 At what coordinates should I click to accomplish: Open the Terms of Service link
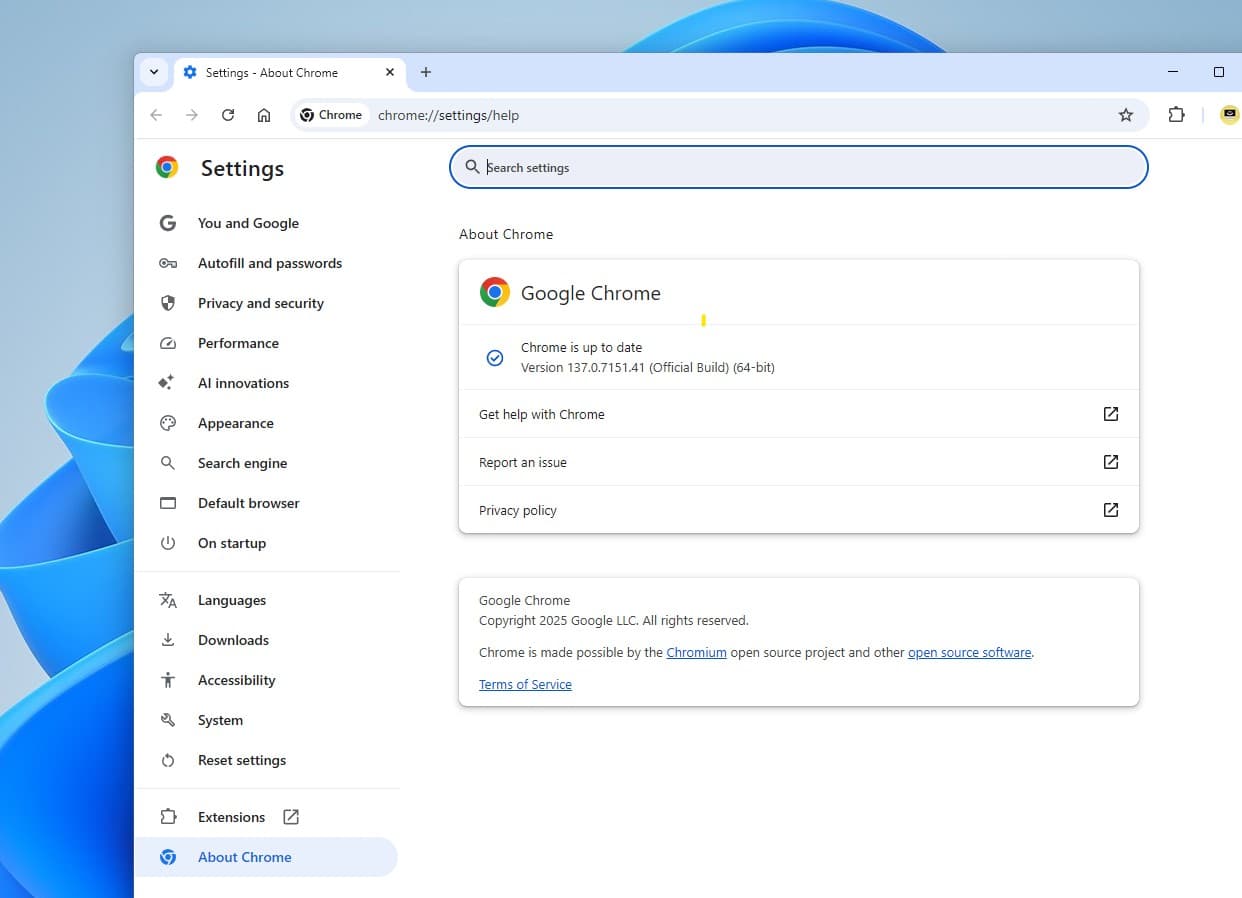pos(525,684)
